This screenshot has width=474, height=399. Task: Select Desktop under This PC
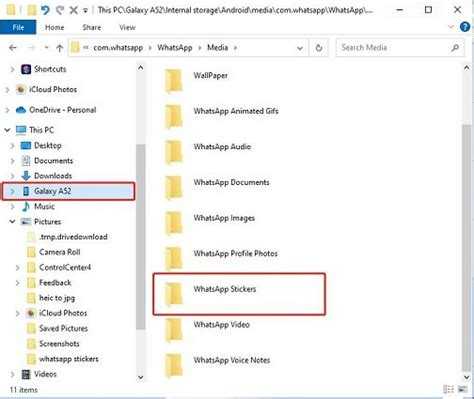[48, 146]
